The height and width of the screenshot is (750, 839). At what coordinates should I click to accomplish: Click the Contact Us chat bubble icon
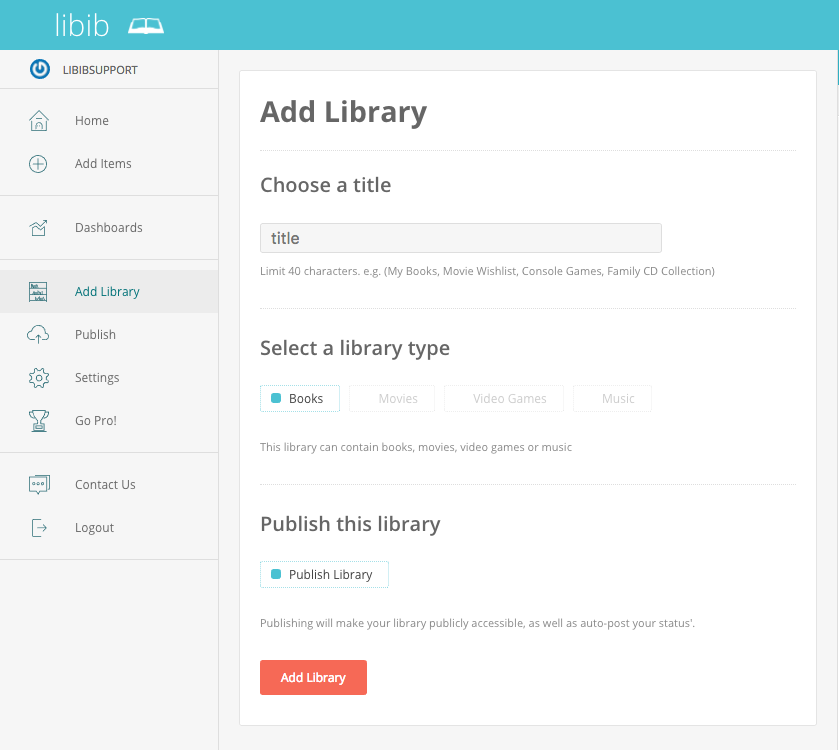click(x=38, y=485)
